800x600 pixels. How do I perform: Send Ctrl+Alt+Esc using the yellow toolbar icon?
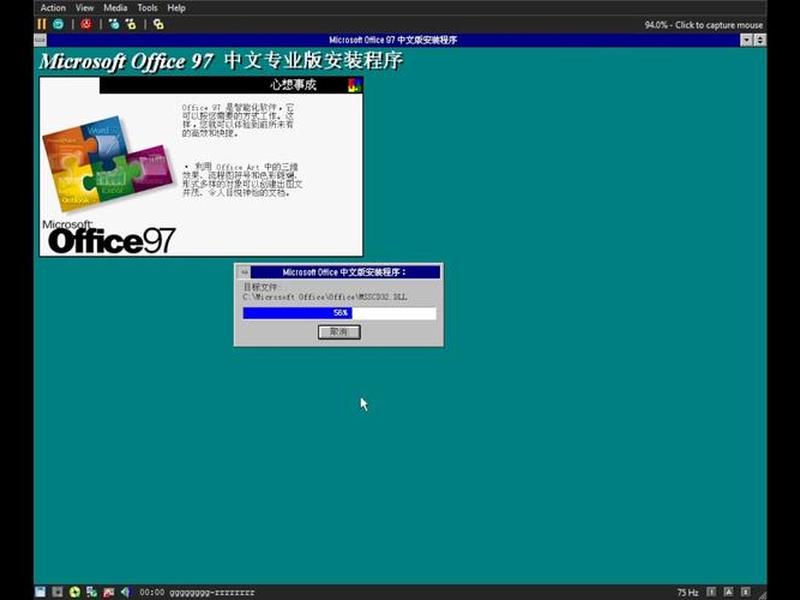pos(131,24)
